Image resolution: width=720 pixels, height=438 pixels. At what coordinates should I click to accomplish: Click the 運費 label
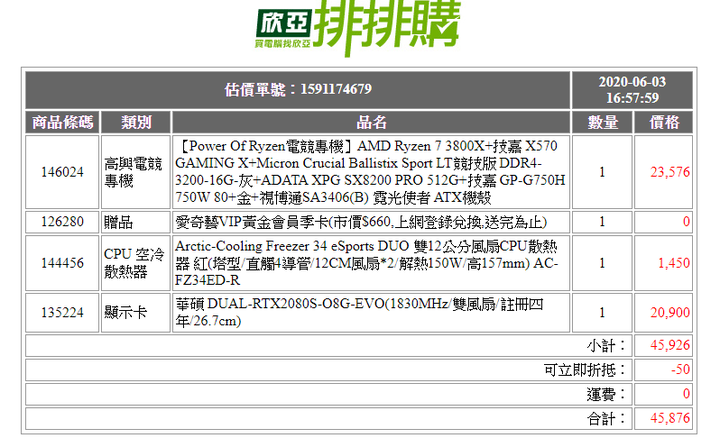(x=606, y=394)
